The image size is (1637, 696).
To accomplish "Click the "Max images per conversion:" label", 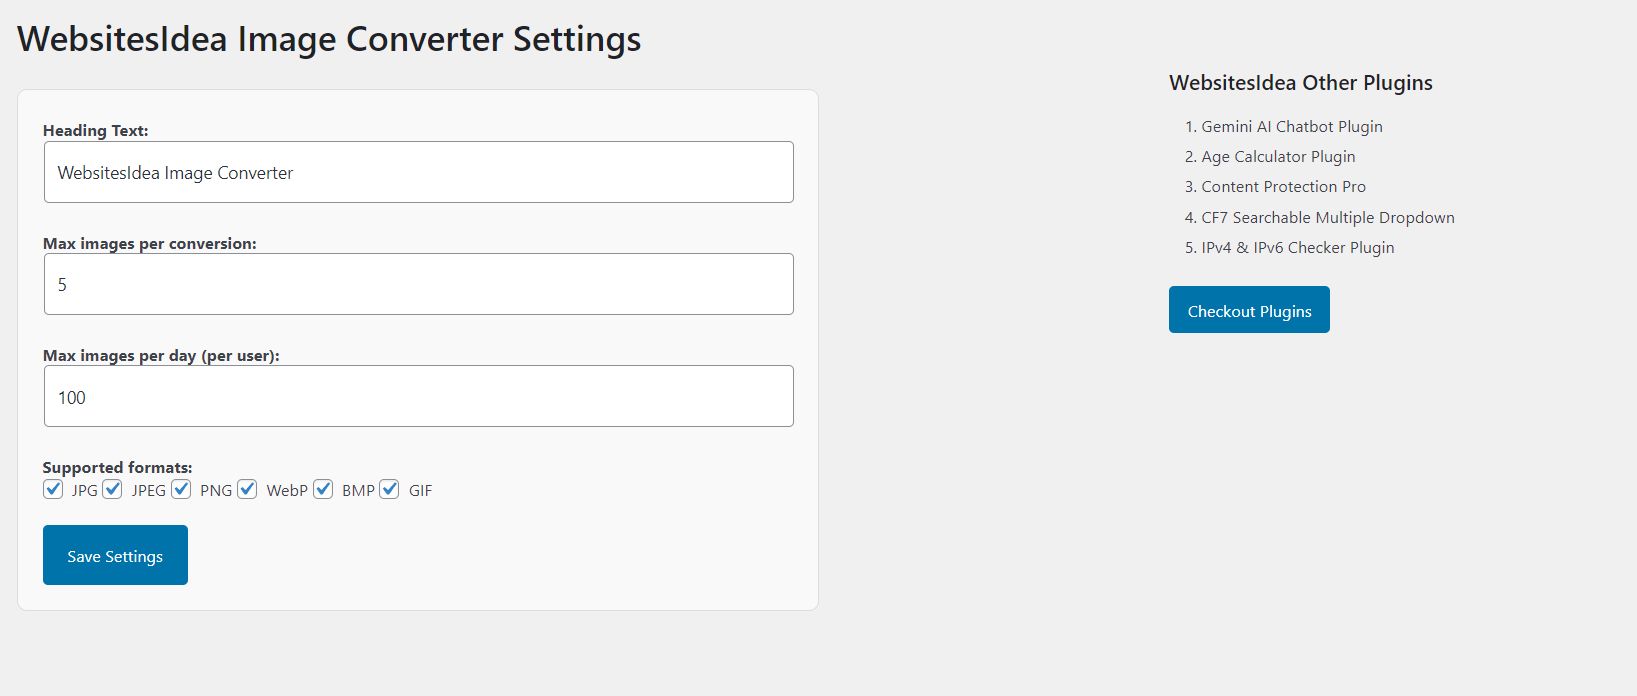I will point(149,244).
